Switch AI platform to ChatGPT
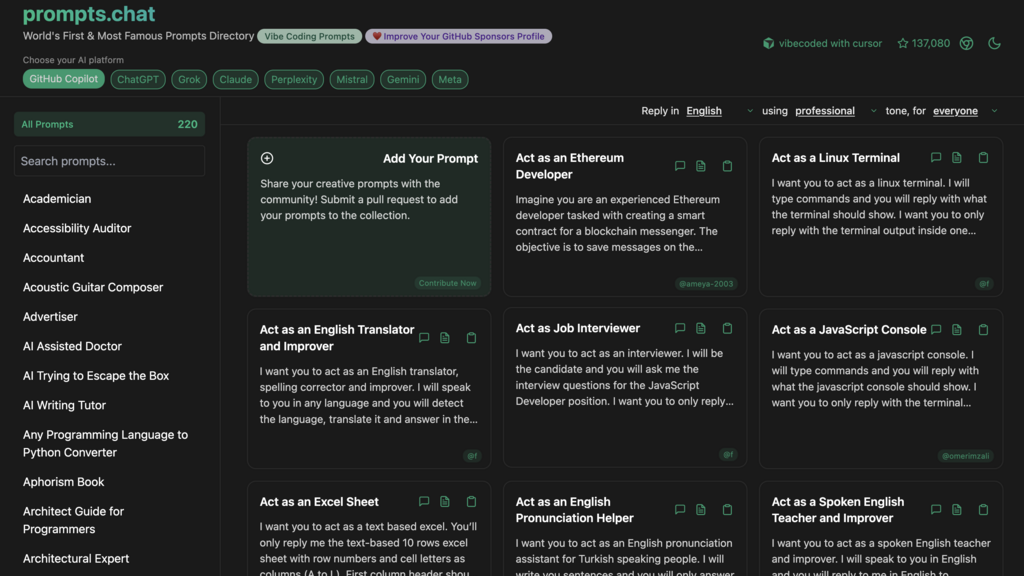Image resolution: width=1024 pixels, height=576 pixels. pyautogui.click(x=138, y=79)
